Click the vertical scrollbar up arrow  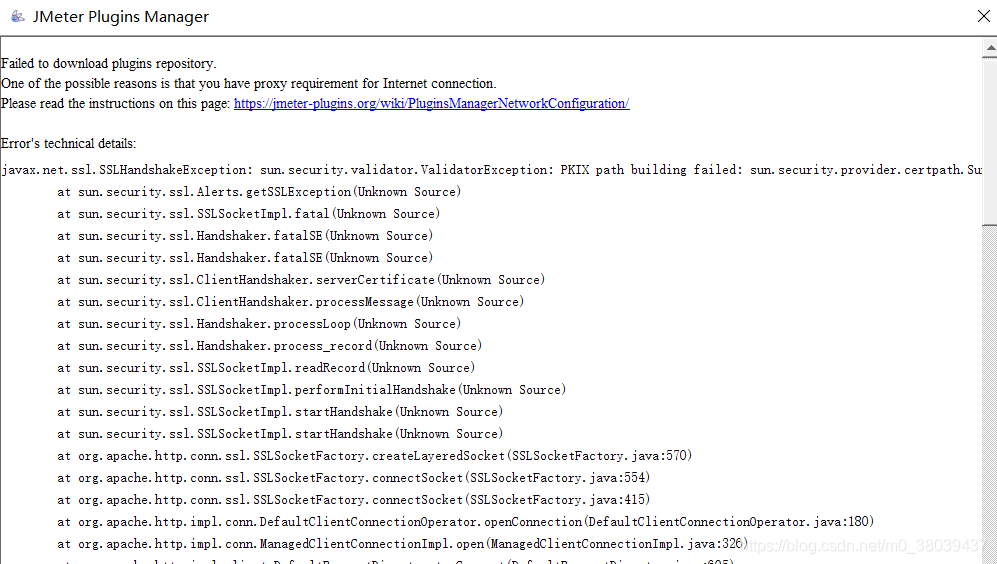(990, 48)
